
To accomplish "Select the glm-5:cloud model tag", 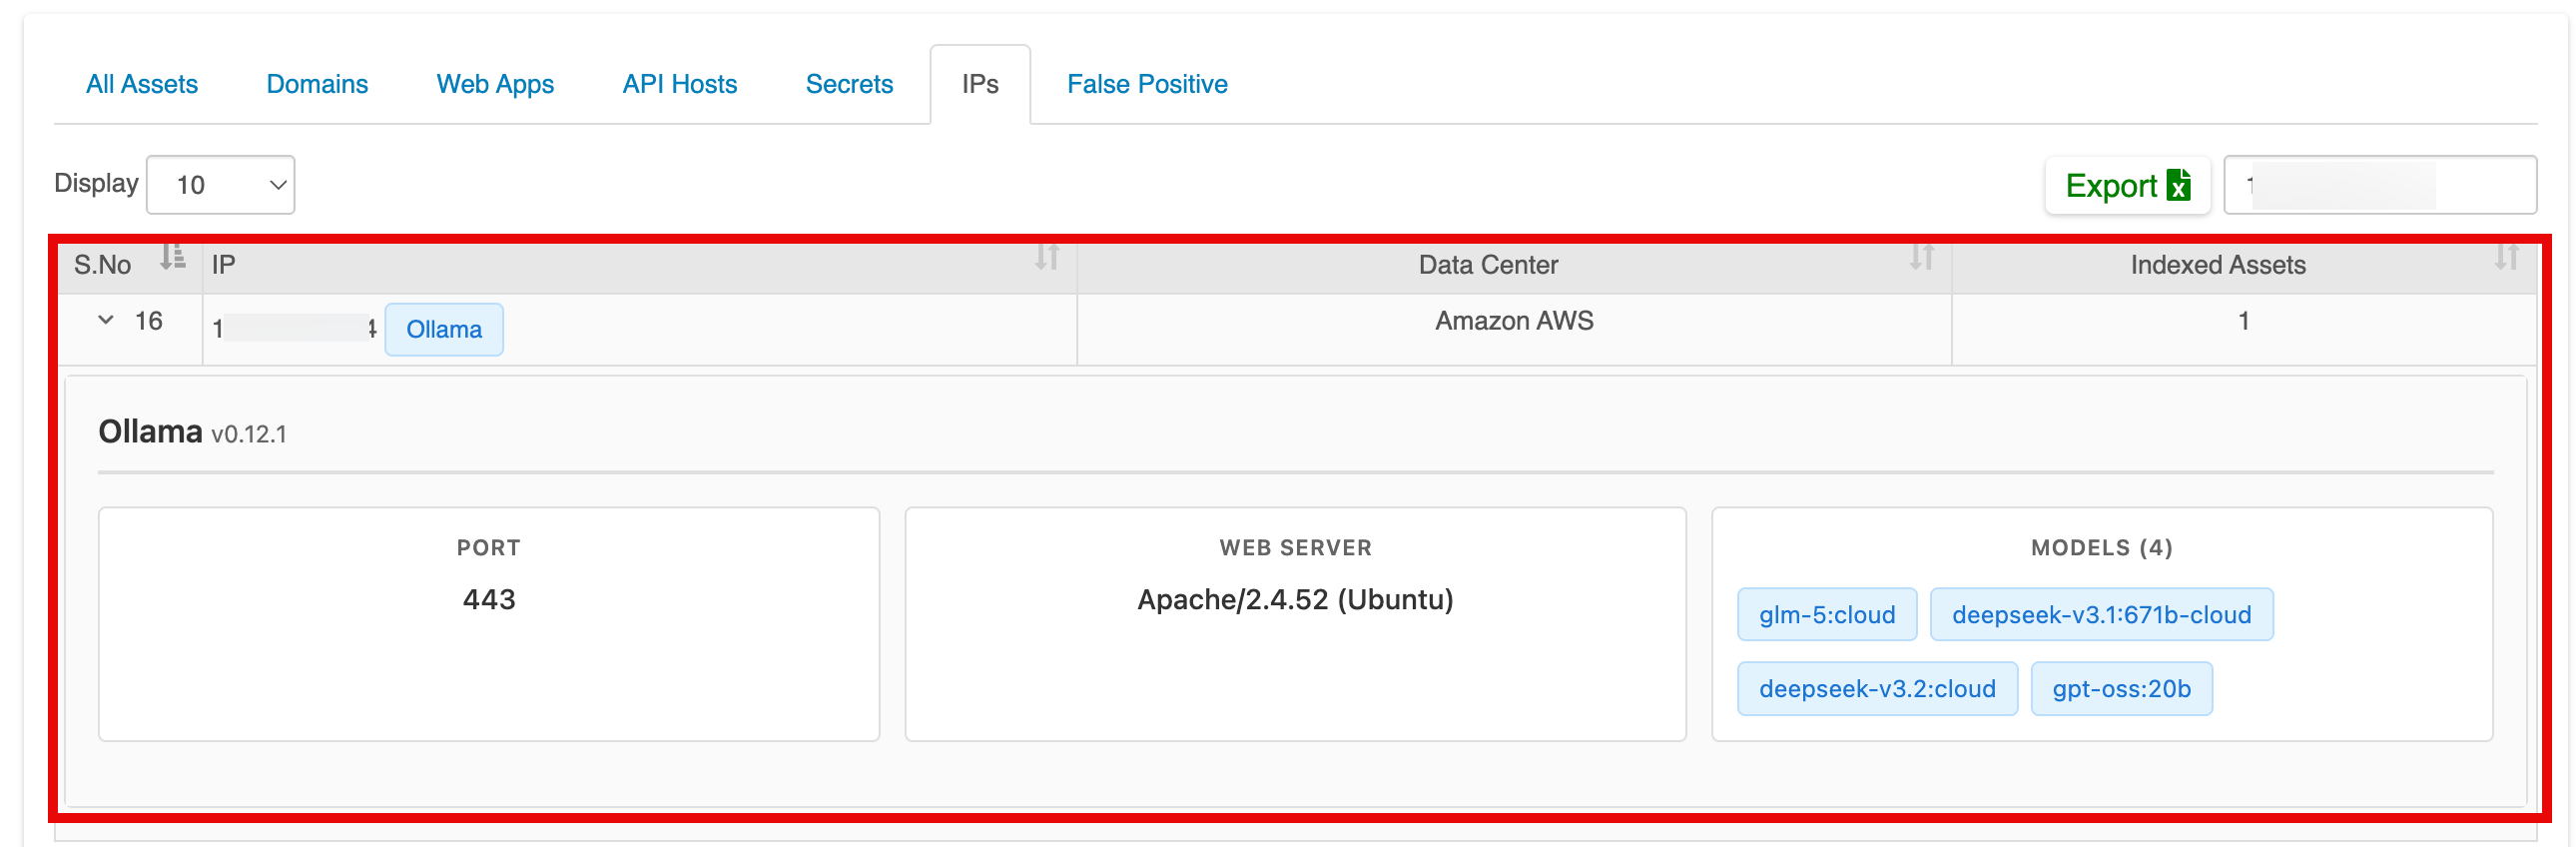I will tap(1827, 614).
